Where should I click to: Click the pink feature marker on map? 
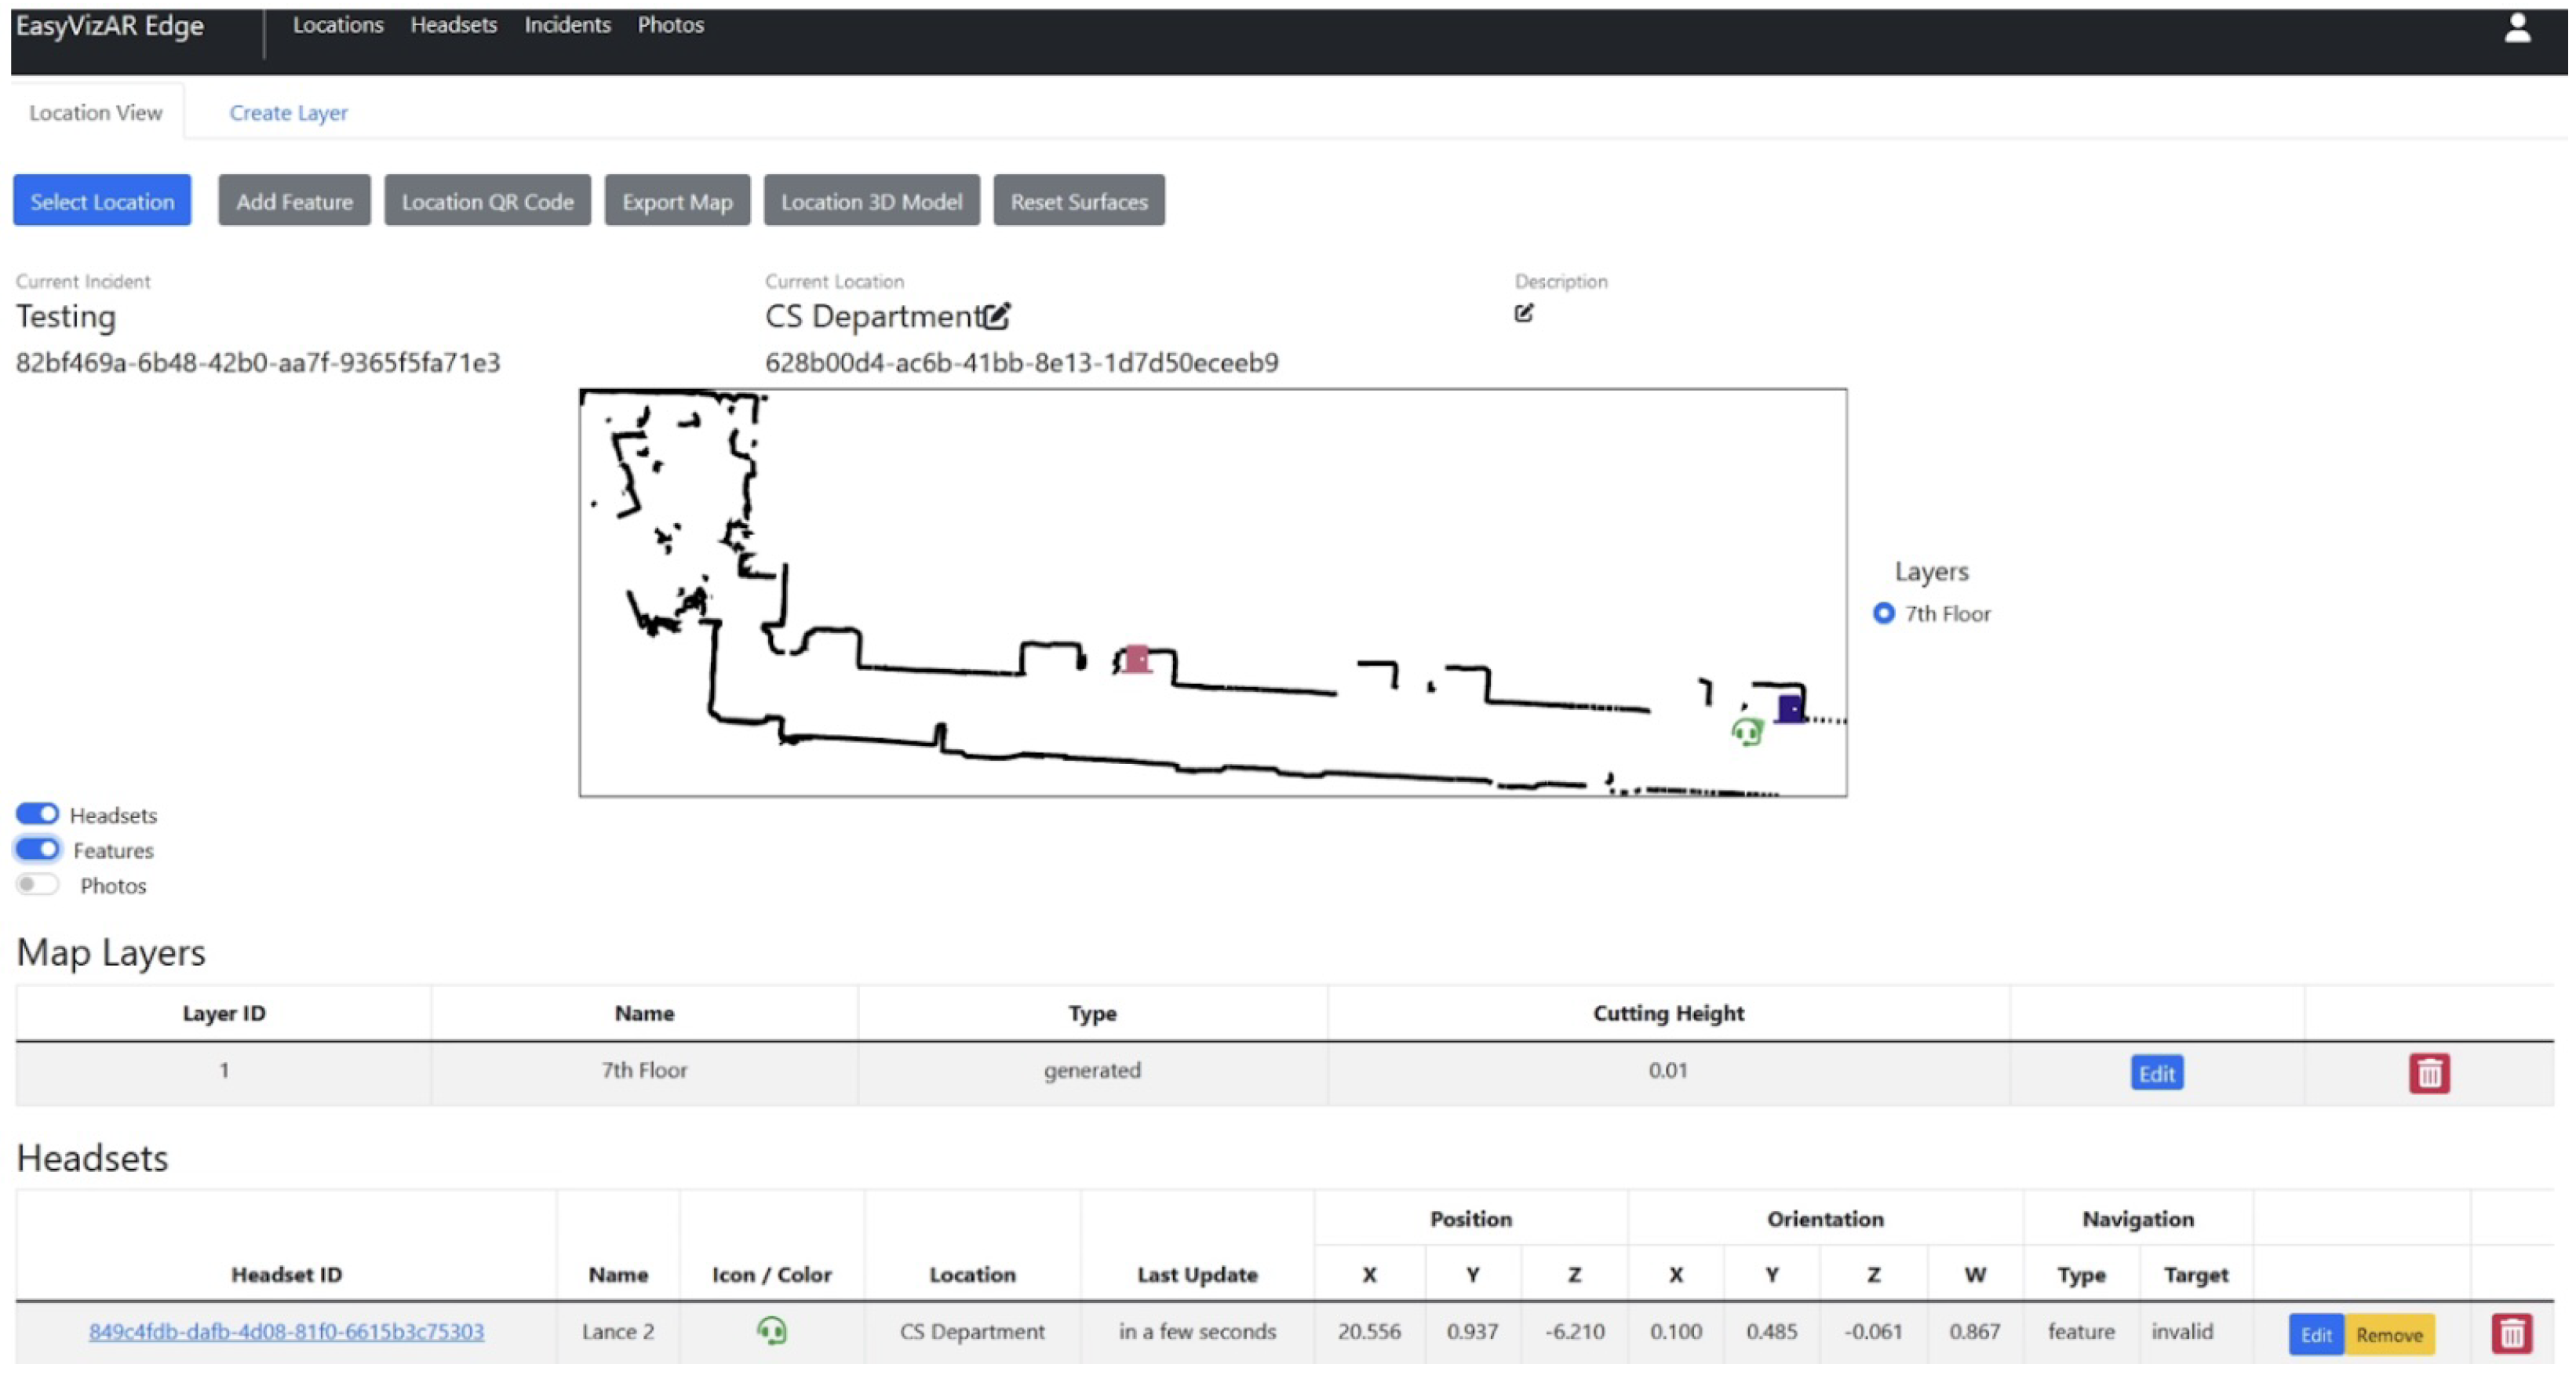coord(1137,658)
